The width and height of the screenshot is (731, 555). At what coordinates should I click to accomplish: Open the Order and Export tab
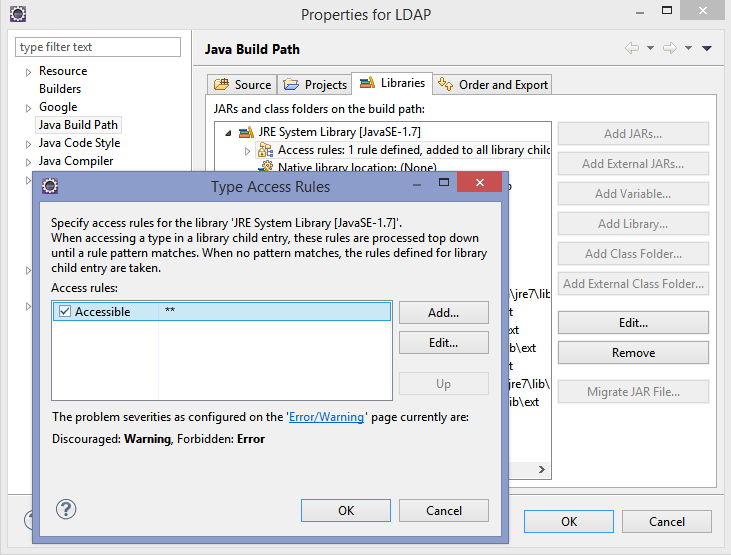click(x=493, y=84)
